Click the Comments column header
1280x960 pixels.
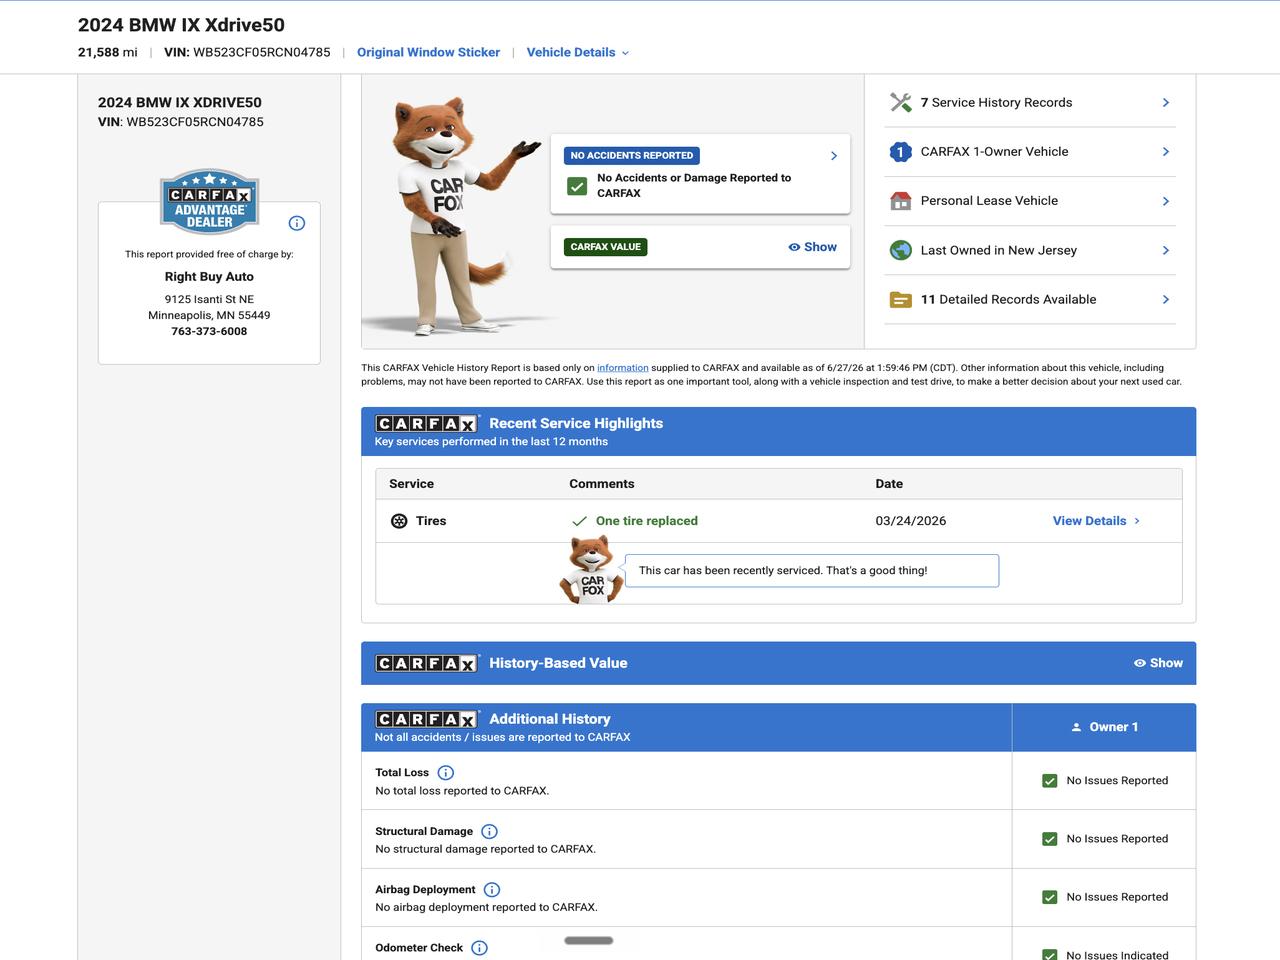click(602, 484)
